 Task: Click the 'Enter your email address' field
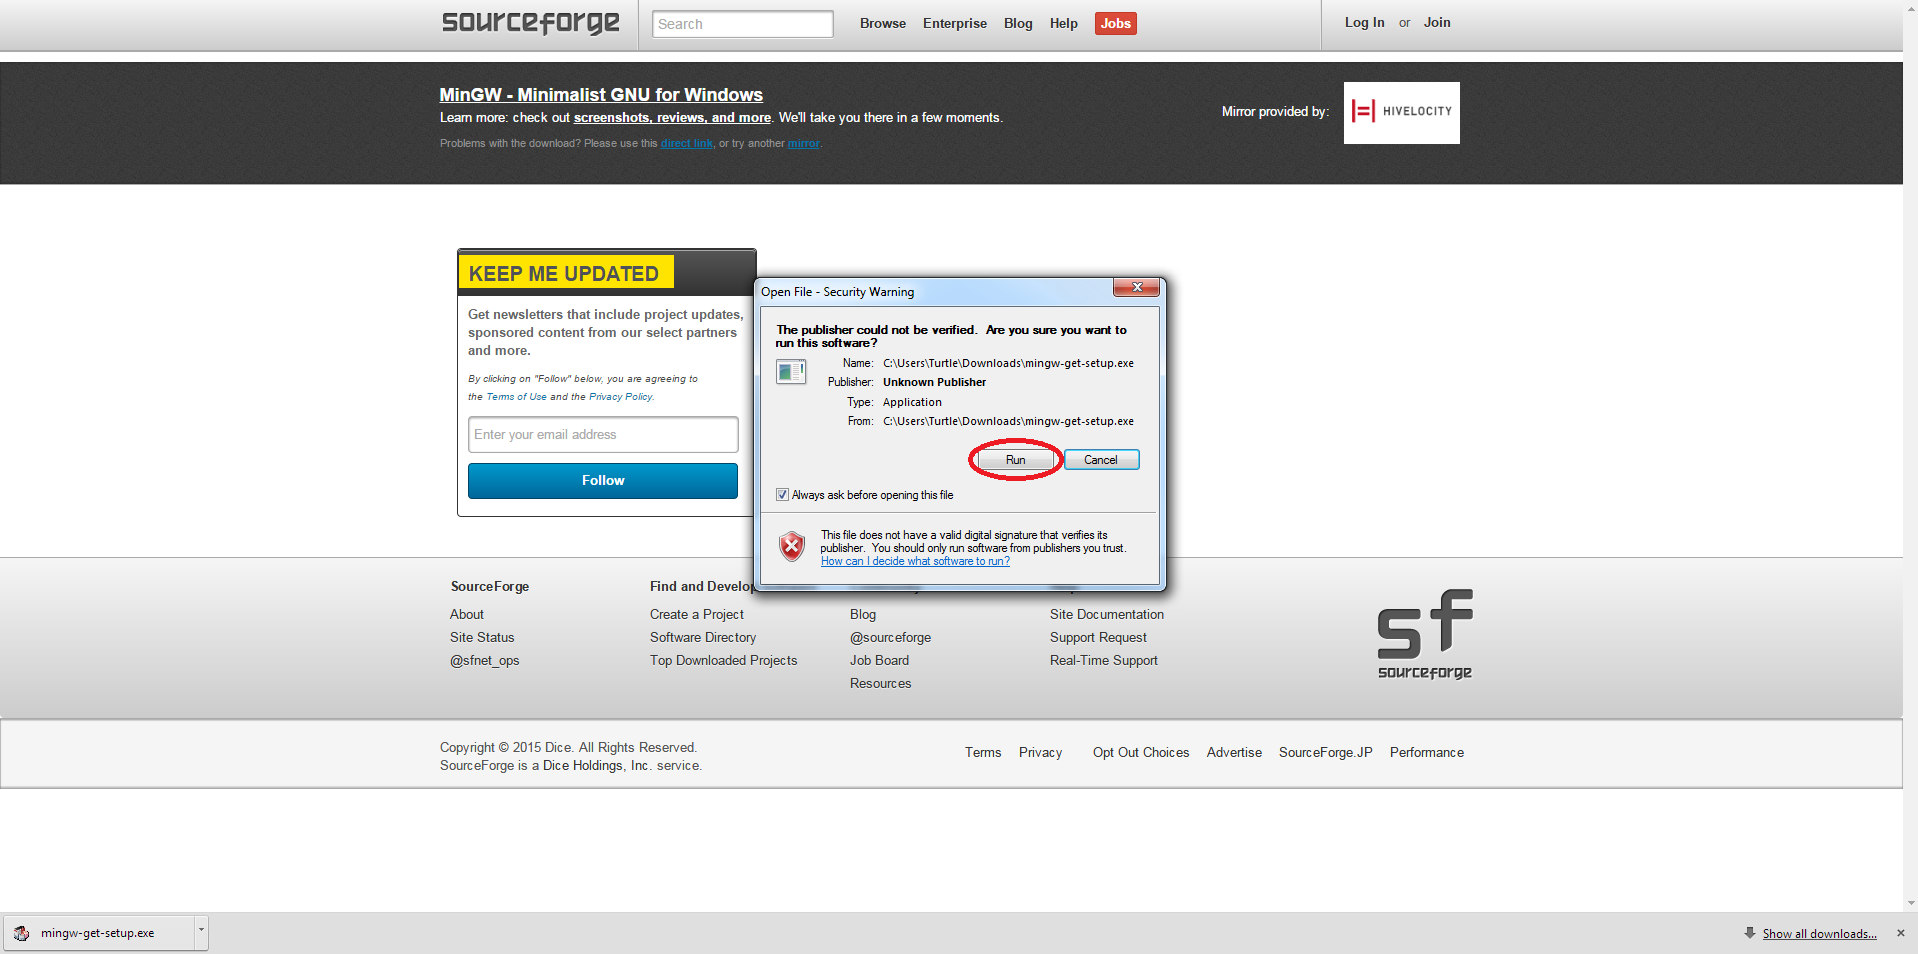tap(603, 435)
